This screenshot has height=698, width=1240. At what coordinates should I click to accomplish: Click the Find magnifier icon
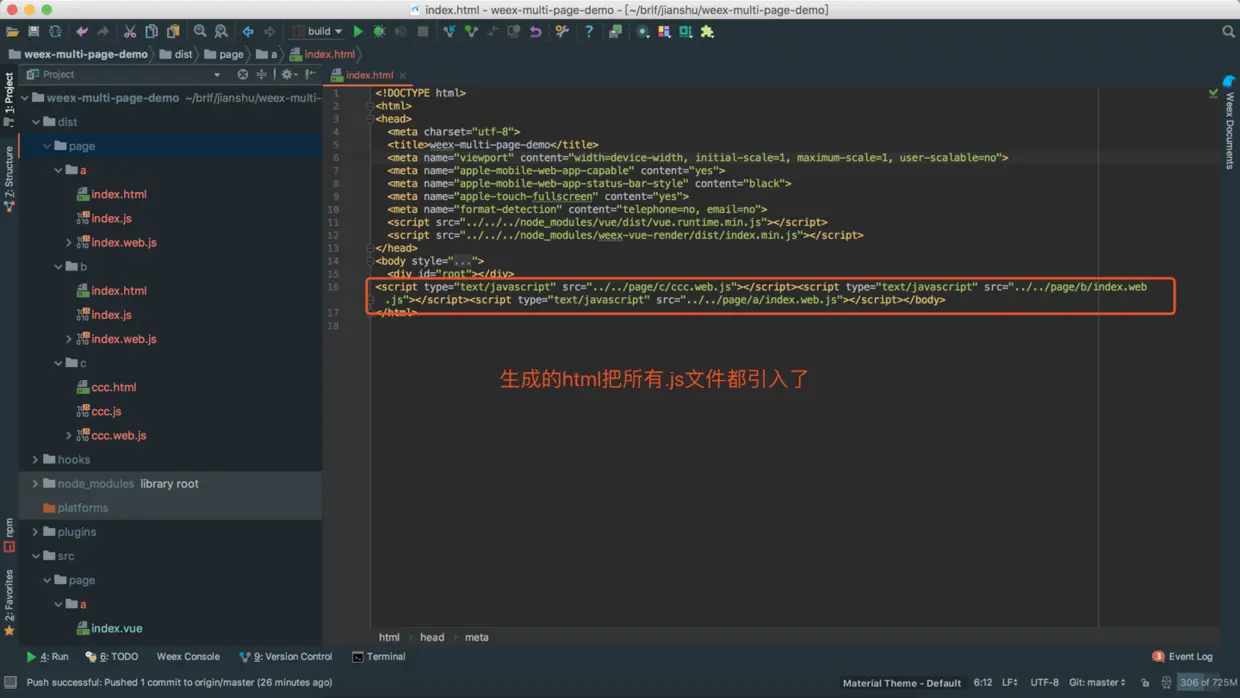pyautogui.click(x=200, y=32)
